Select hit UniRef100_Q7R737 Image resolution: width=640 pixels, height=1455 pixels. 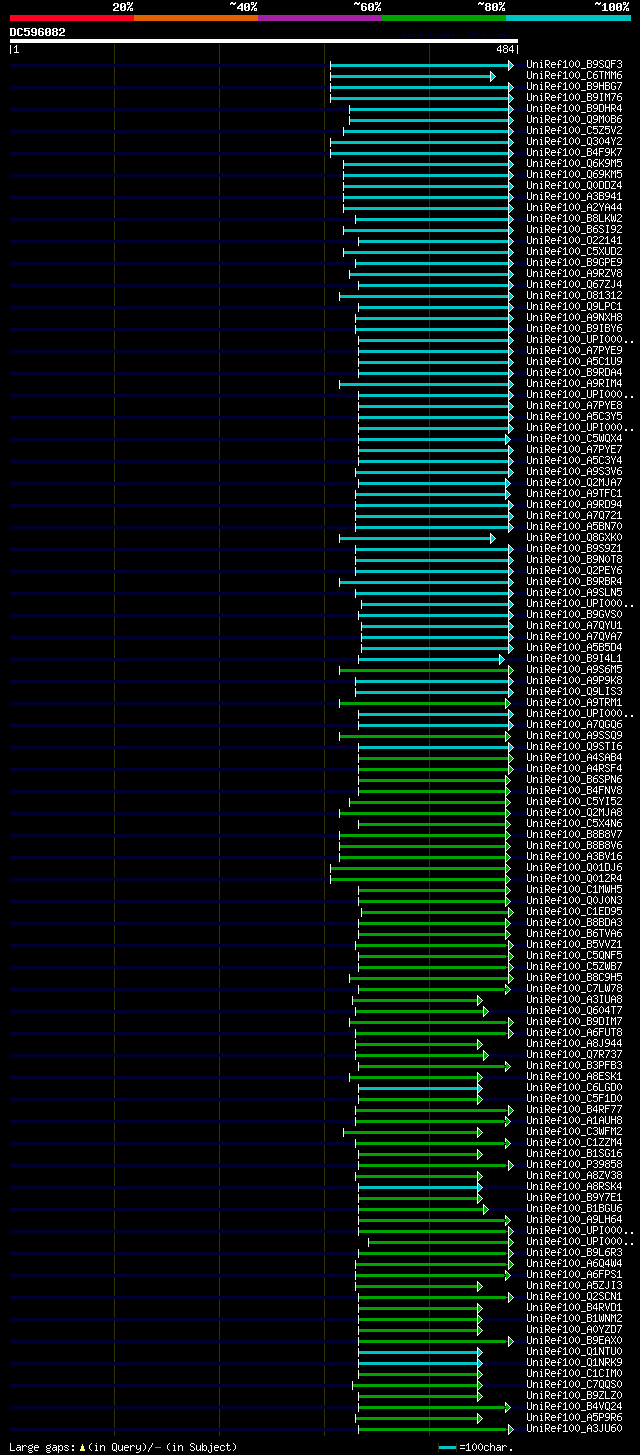point(574,1055)
